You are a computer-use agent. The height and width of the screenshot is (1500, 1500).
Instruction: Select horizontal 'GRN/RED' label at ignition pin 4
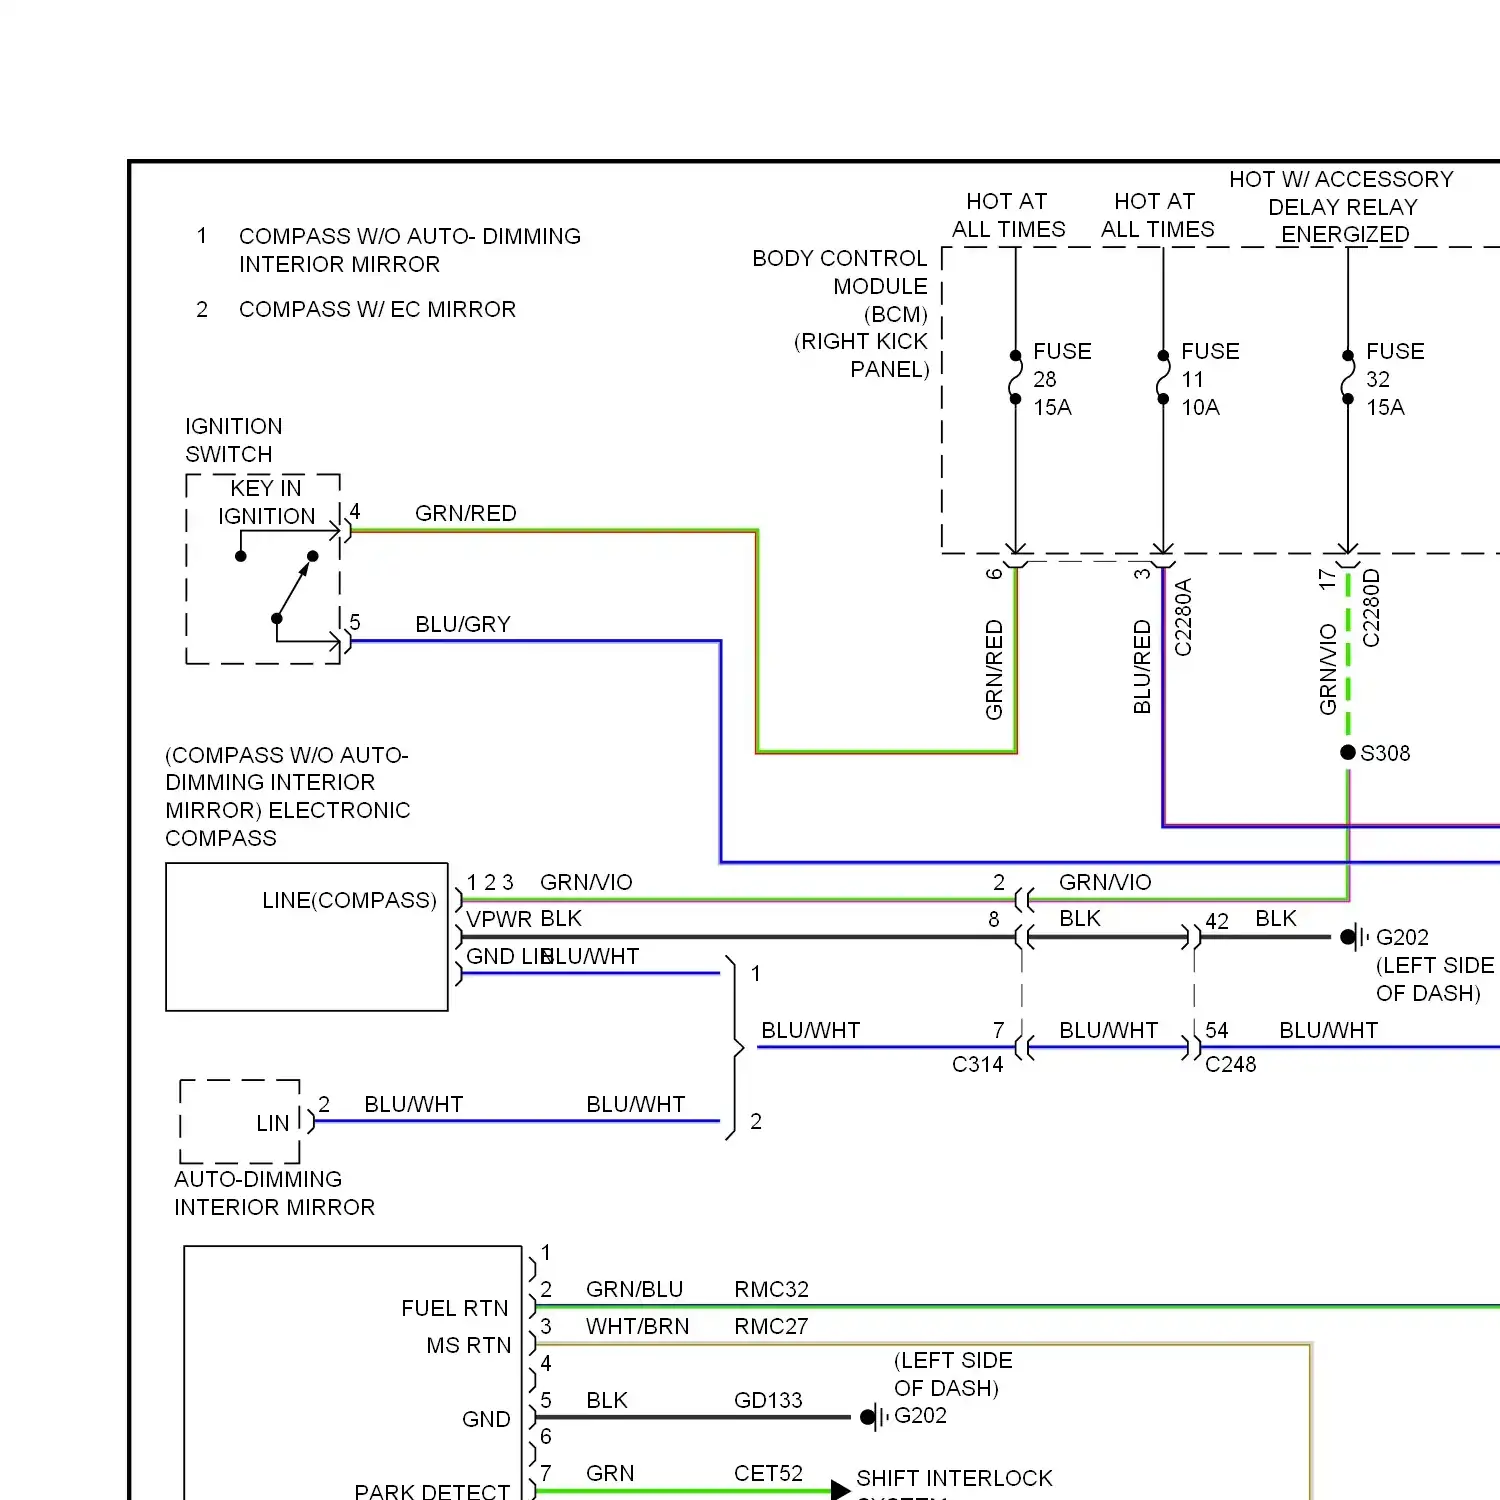pyautogui.click(x=466, y=513)
